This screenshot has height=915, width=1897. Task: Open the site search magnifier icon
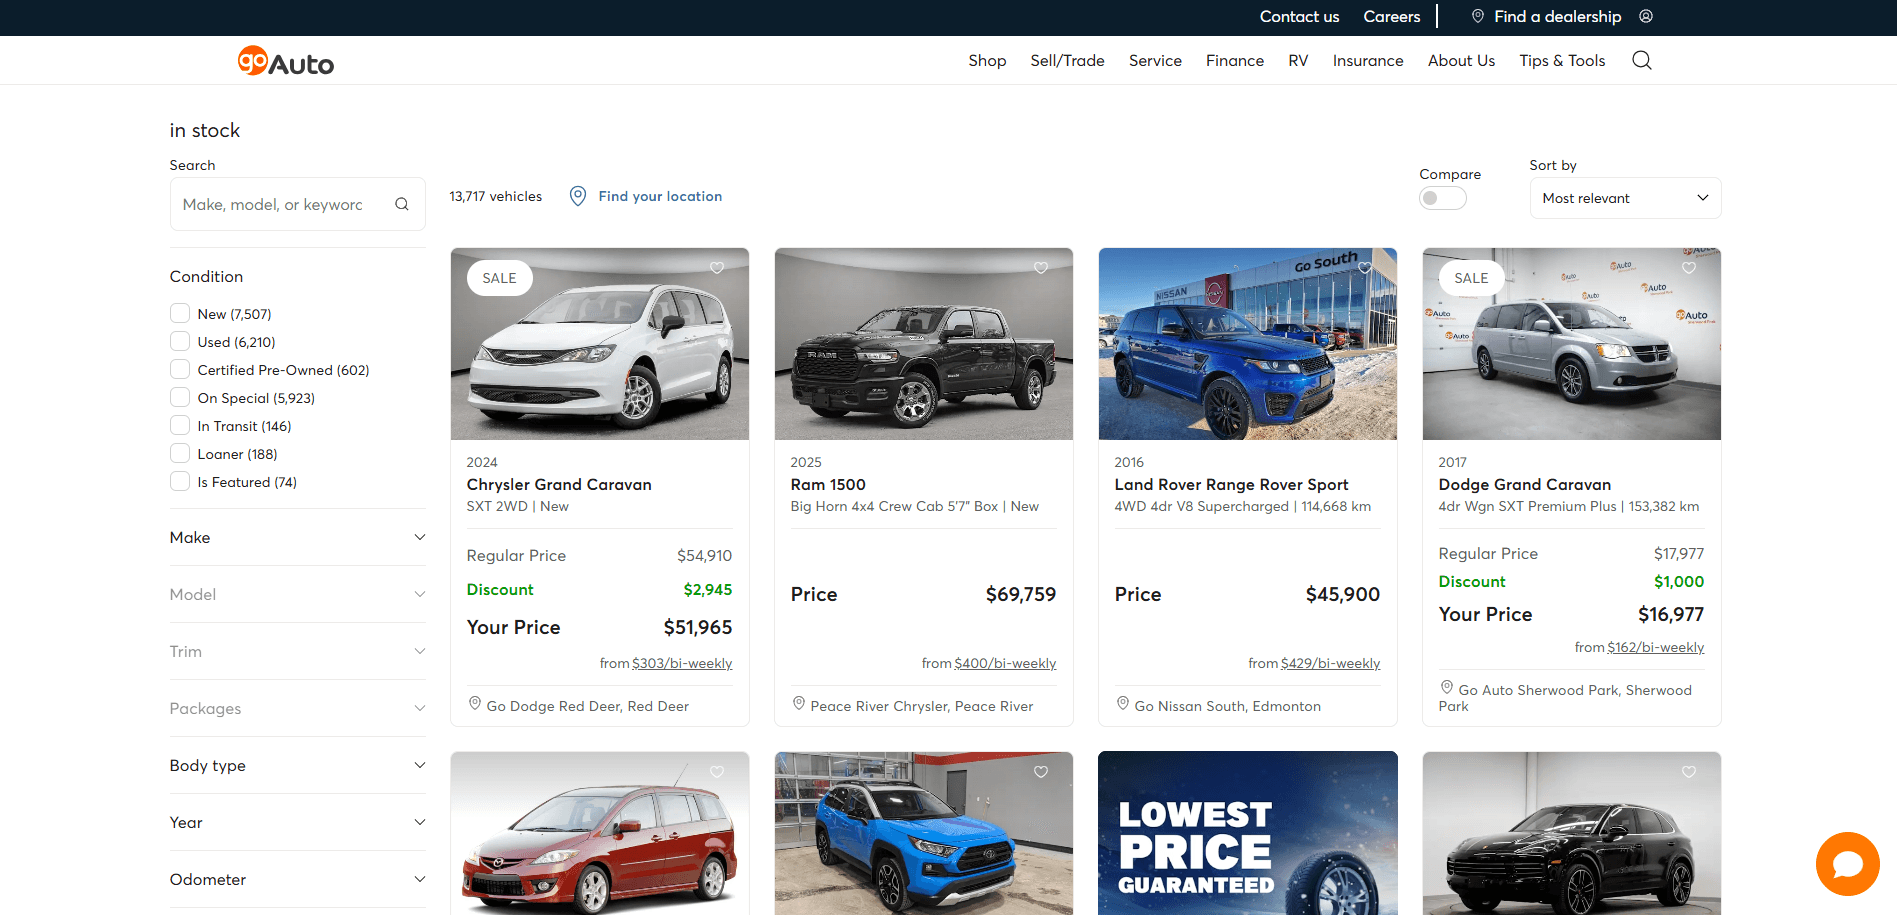pos(1641,61)
